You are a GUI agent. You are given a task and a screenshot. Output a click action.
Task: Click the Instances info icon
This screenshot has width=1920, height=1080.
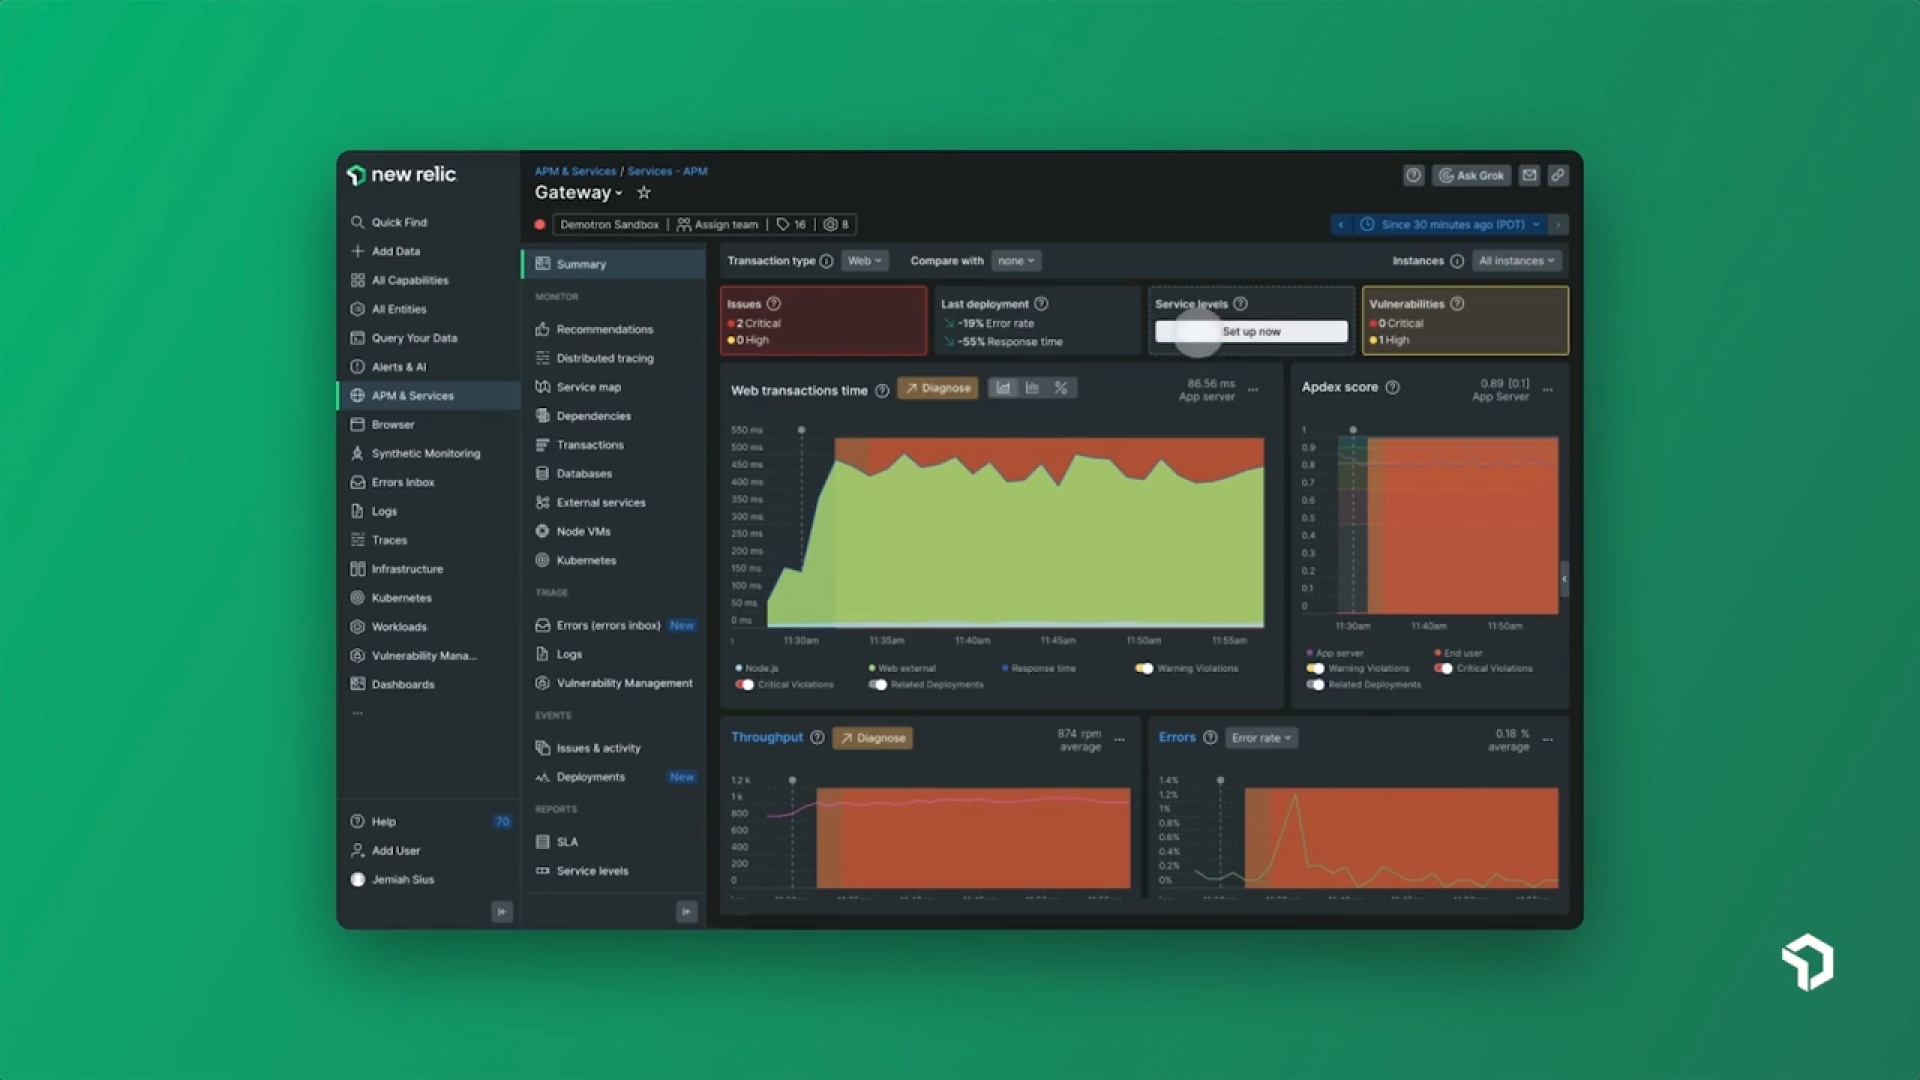(1457, 261)
